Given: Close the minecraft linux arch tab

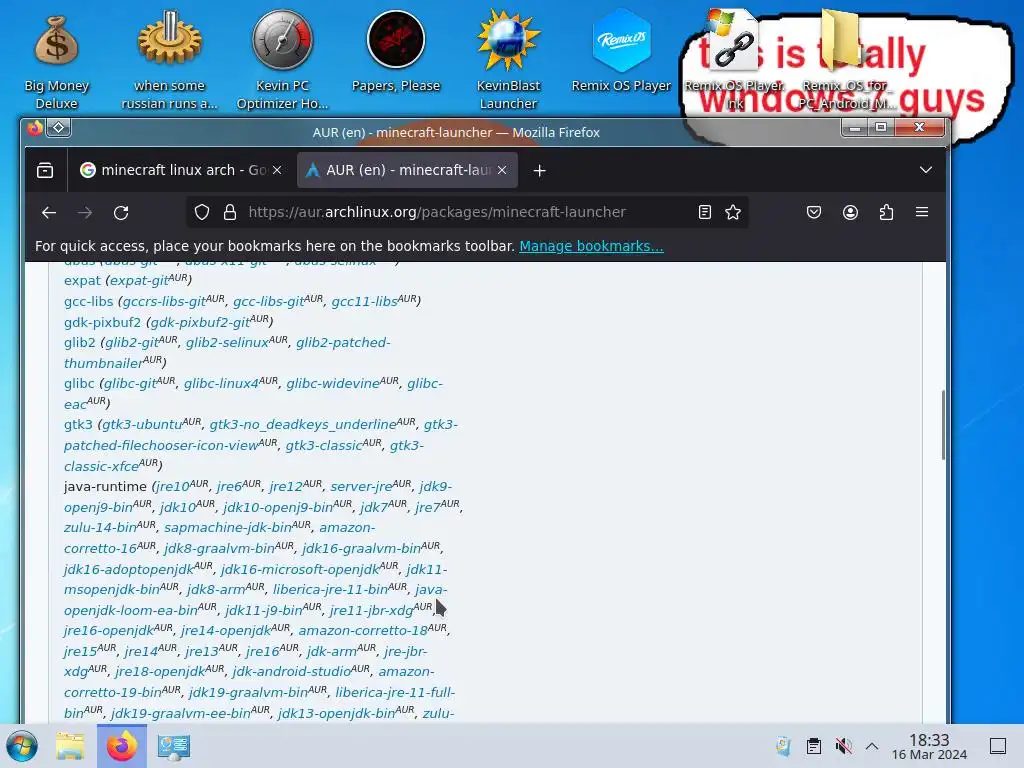Looking at the screenshot, I should pos(277,170).
